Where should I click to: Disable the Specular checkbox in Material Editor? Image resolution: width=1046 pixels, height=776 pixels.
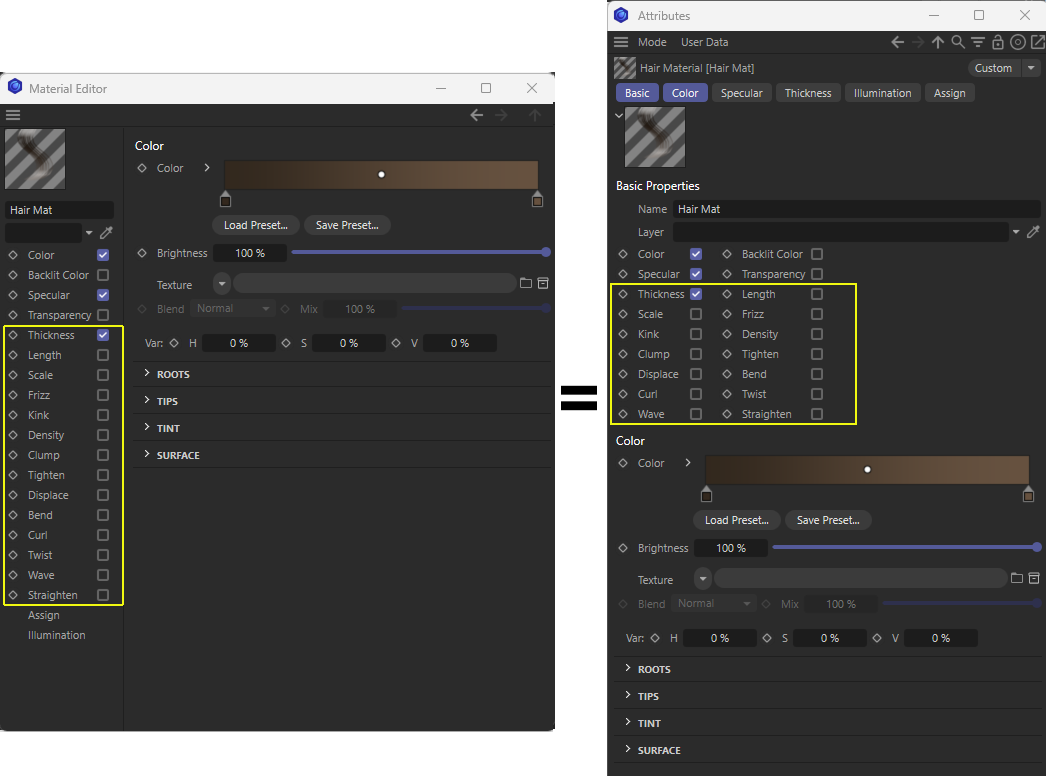point(102,295)
